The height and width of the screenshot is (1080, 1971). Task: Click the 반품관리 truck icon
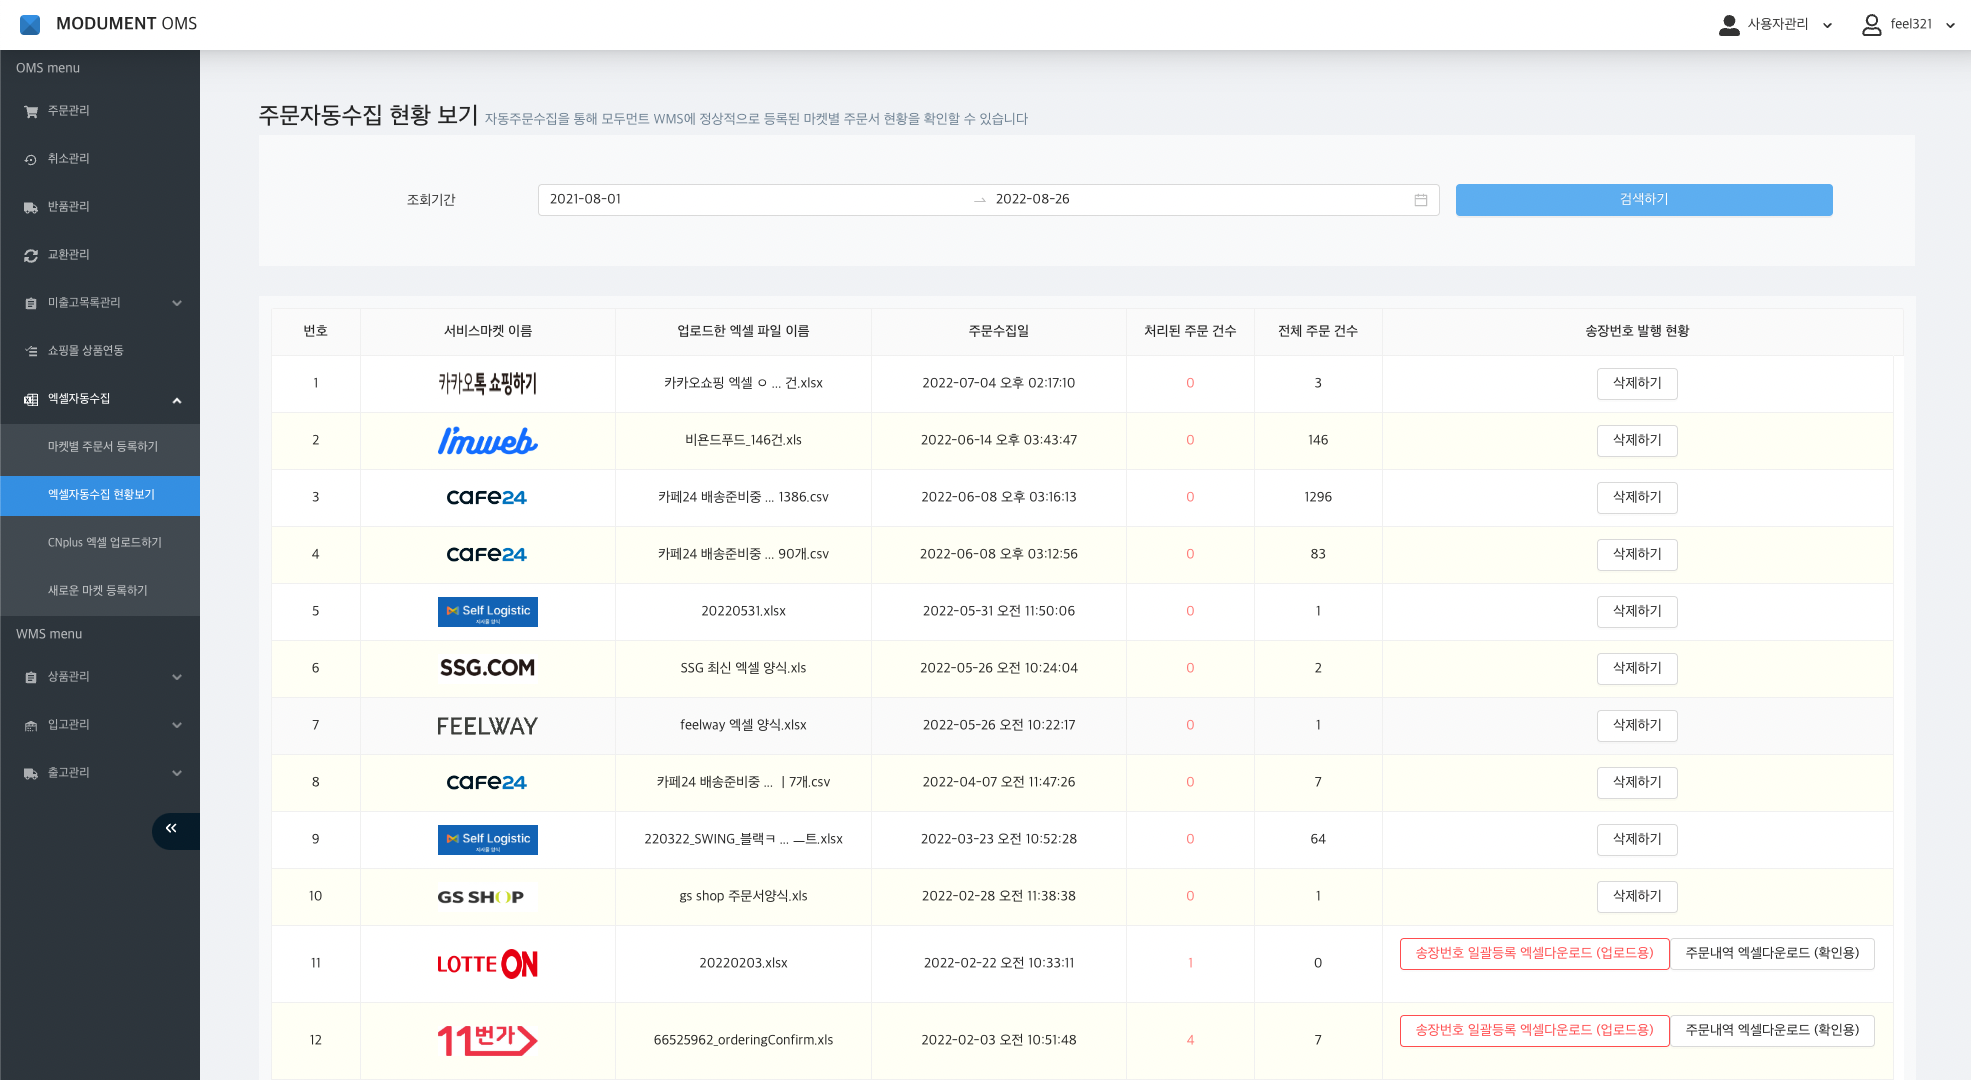31,208
